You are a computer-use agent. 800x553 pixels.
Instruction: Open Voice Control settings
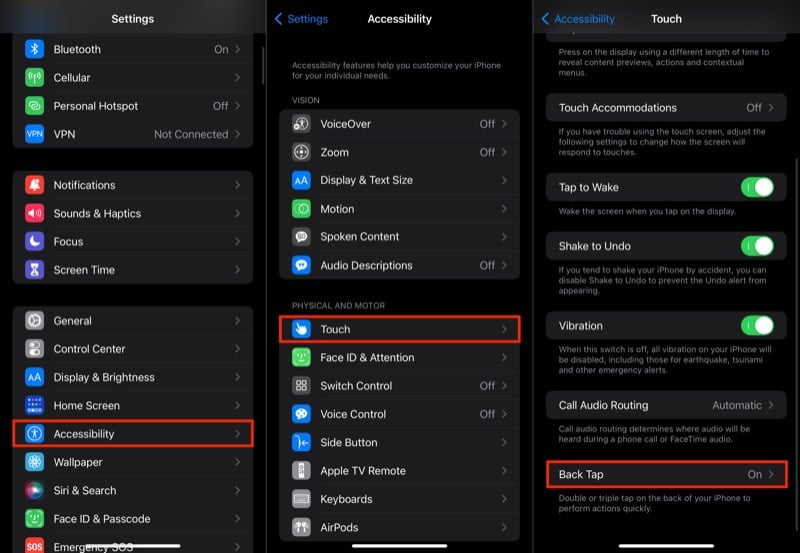[399, 414]
